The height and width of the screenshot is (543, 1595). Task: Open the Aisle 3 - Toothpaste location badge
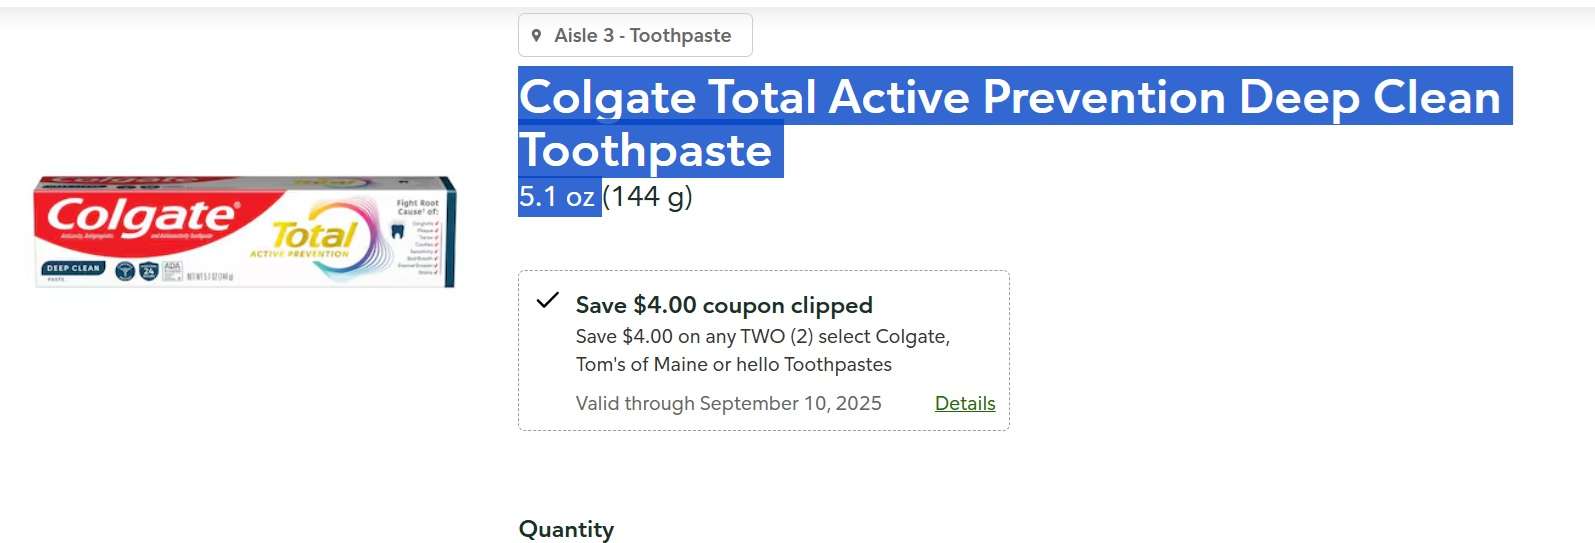[635, 35]
